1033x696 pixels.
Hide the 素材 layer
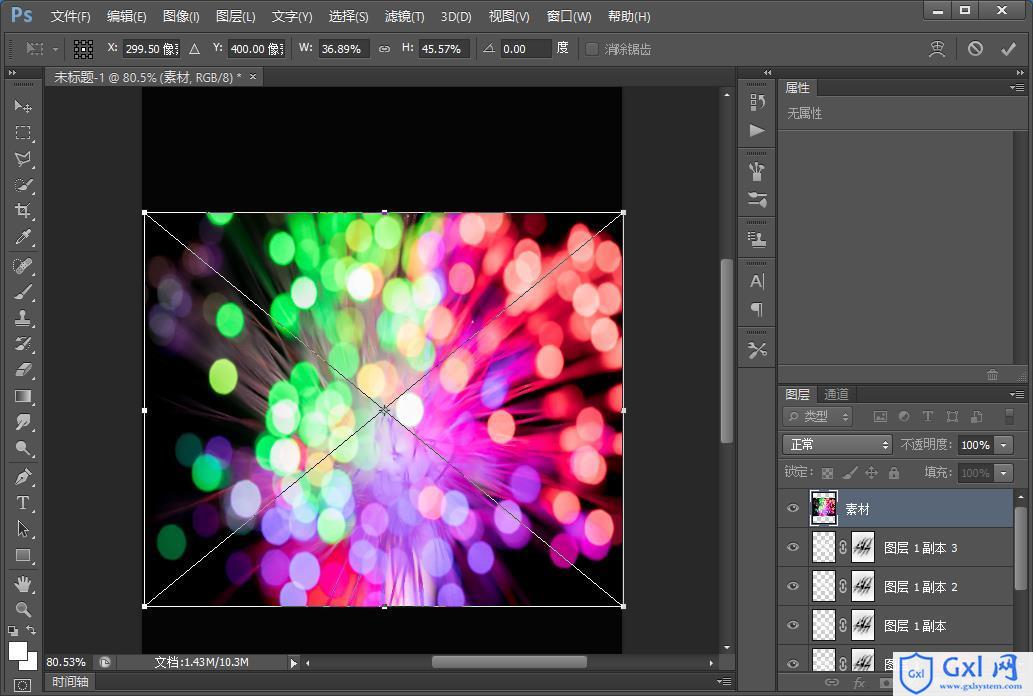click(793, 508)
